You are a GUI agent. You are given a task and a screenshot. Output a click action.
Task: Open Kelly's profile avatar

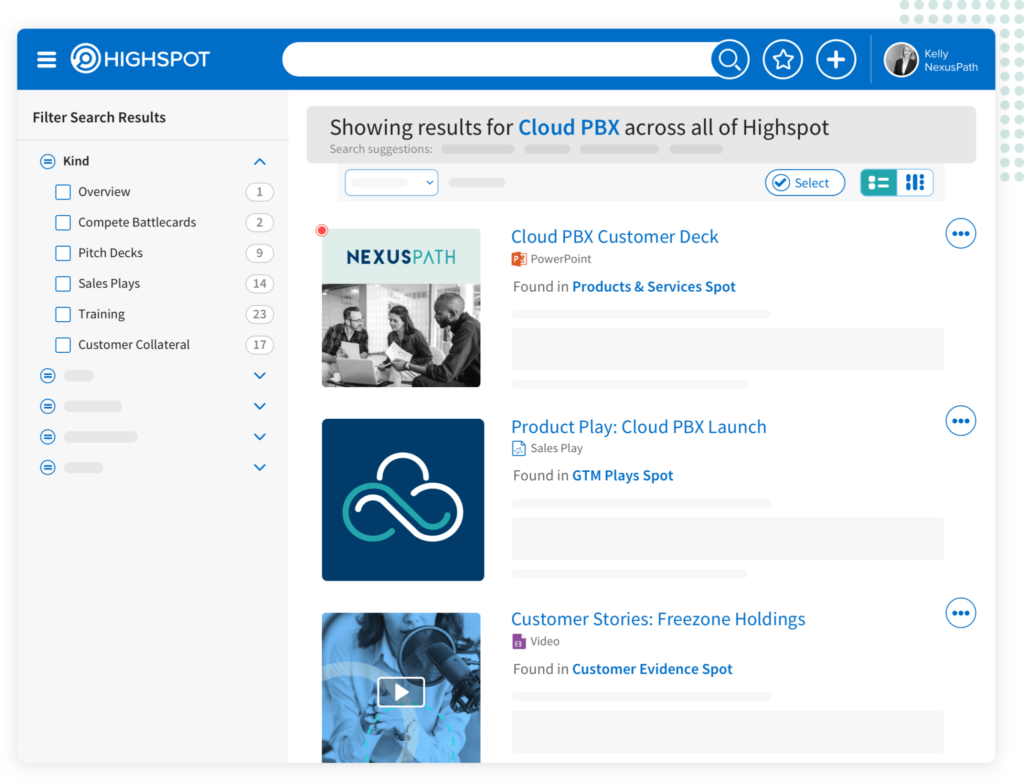click(x=901, y=60)
